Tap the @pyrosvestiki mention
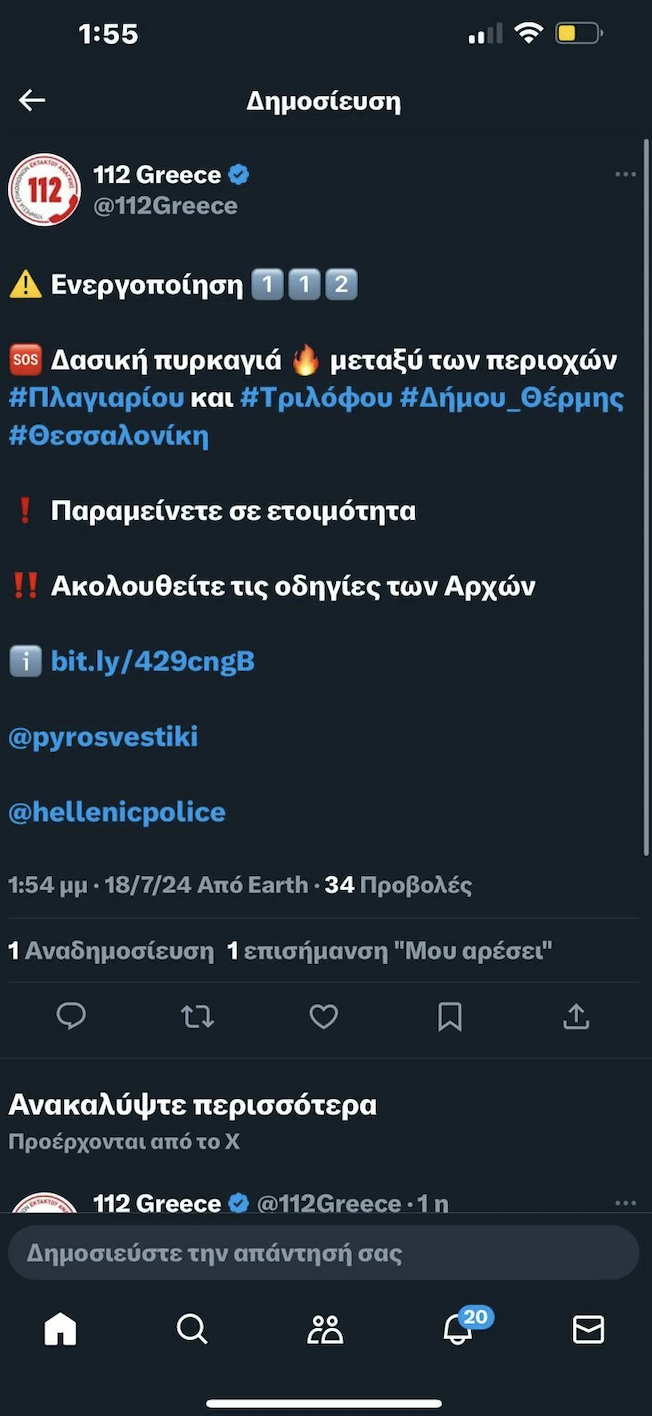This screenshot has width=652, height=1416. 103,737
